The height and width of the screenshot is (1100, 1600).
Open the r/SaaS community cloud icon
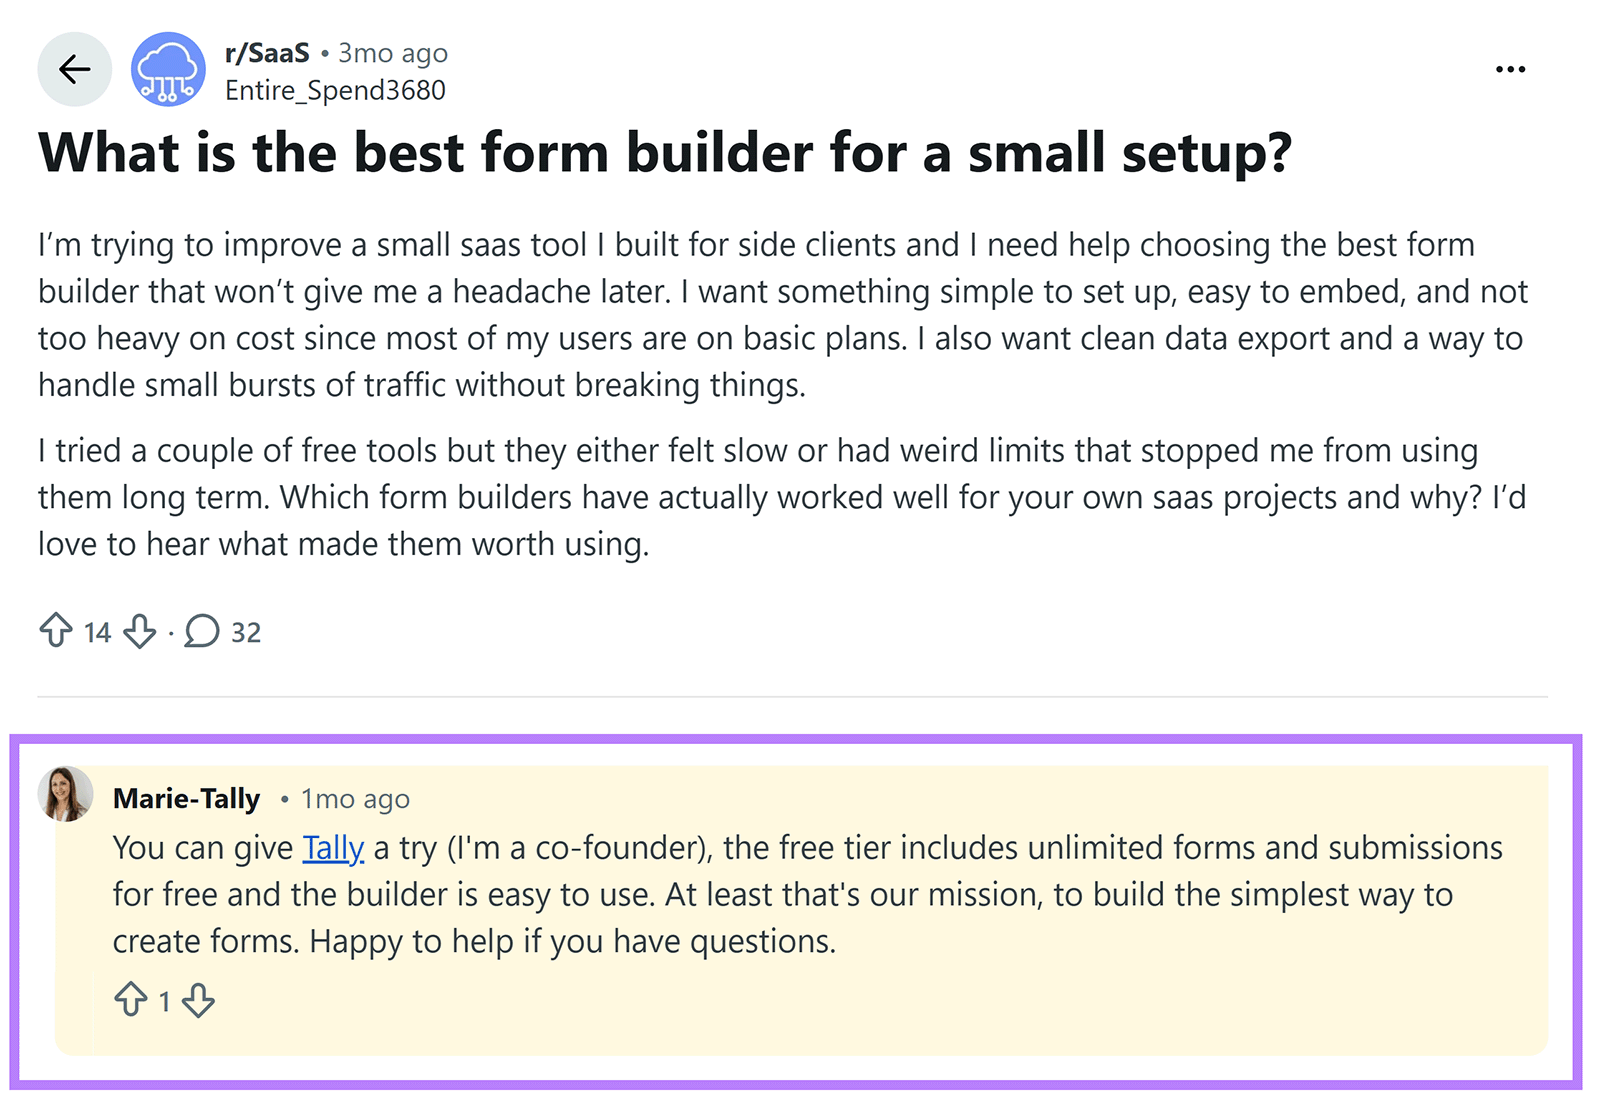click(168, 68)
